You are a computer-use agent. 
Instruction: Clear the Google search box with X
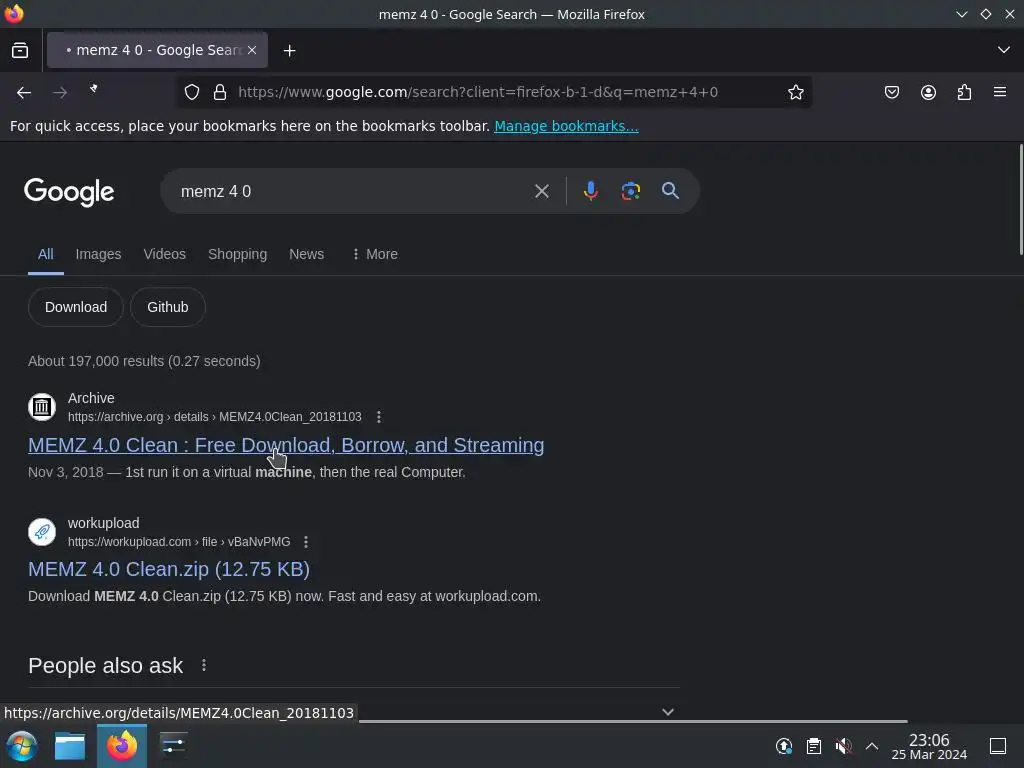(541, 191)
